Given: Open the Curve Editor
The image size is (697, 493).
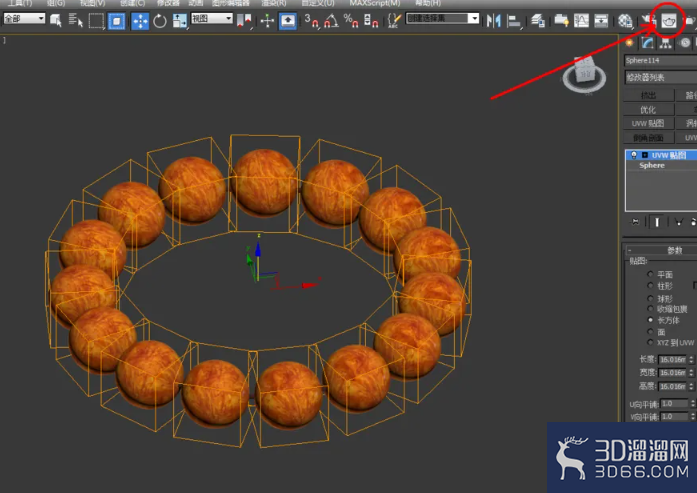Looking at the screenshot, I should [x=581, y=20].
